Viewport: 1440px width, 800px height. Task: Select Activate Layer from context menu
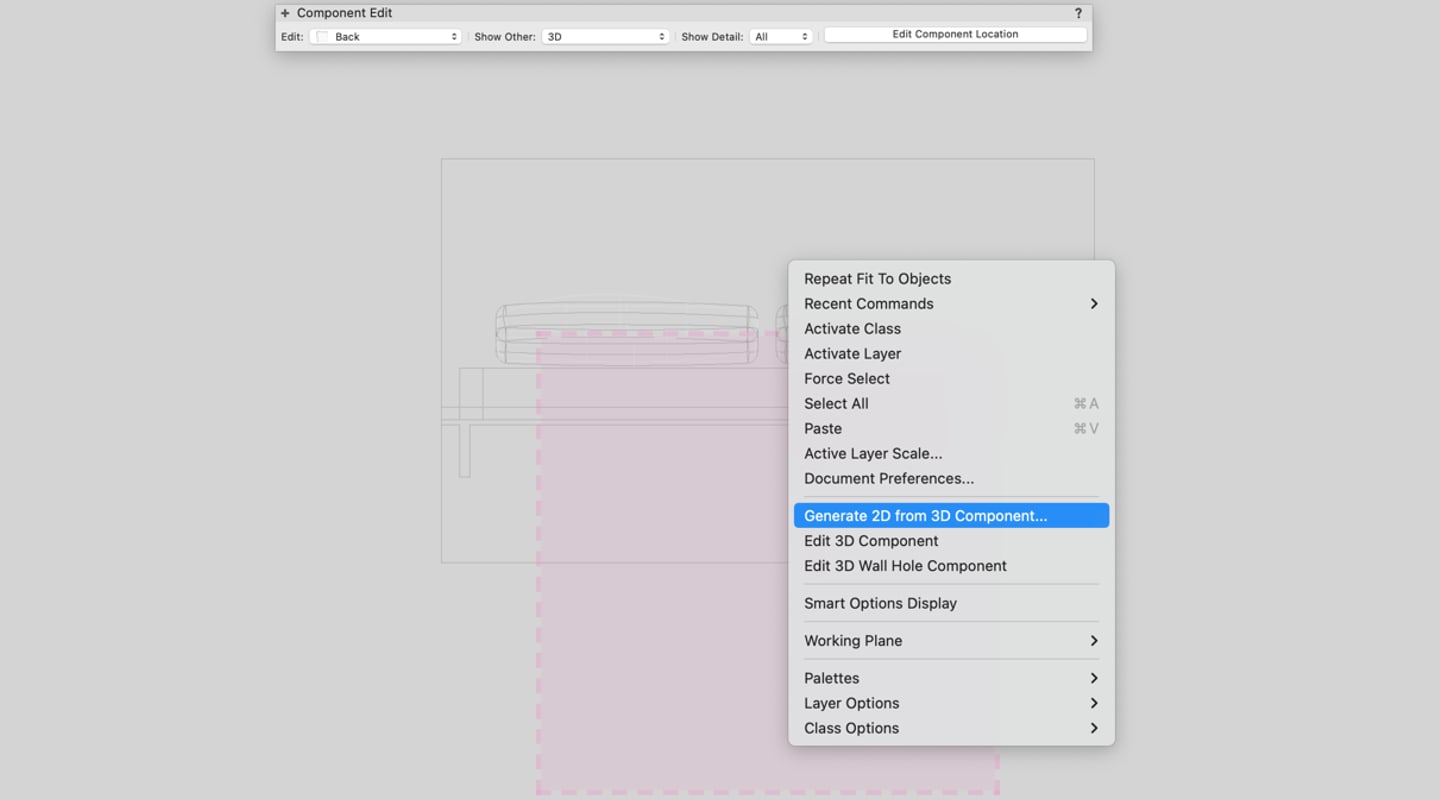coord(951,354)
